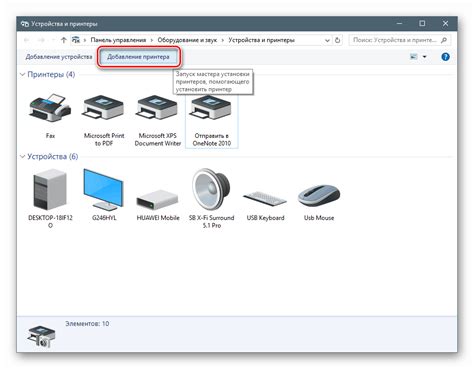The width and height of the screenshot is (474, 369).
Task: Click Добавление принтера button
Action: 138,57
